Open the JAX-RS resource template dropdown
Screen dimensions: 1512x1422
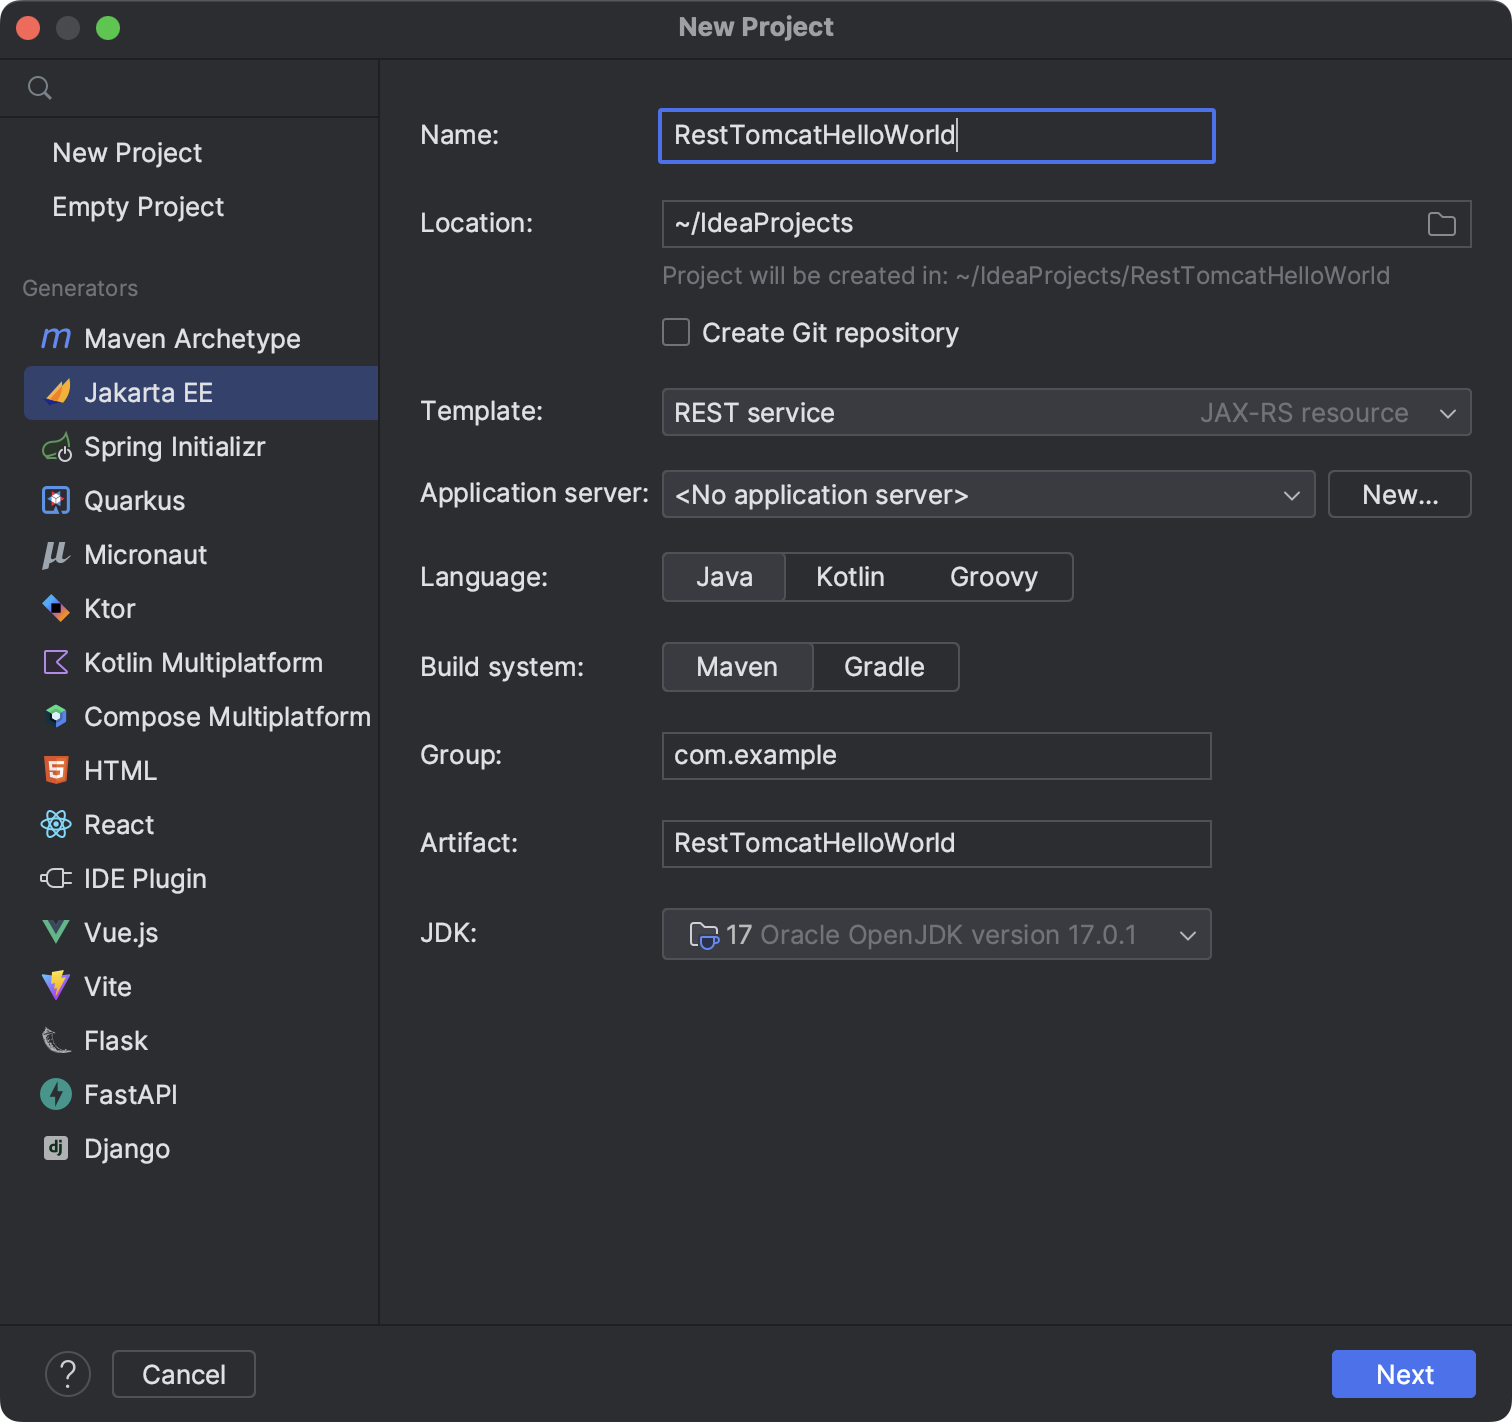click(1447, 412)
